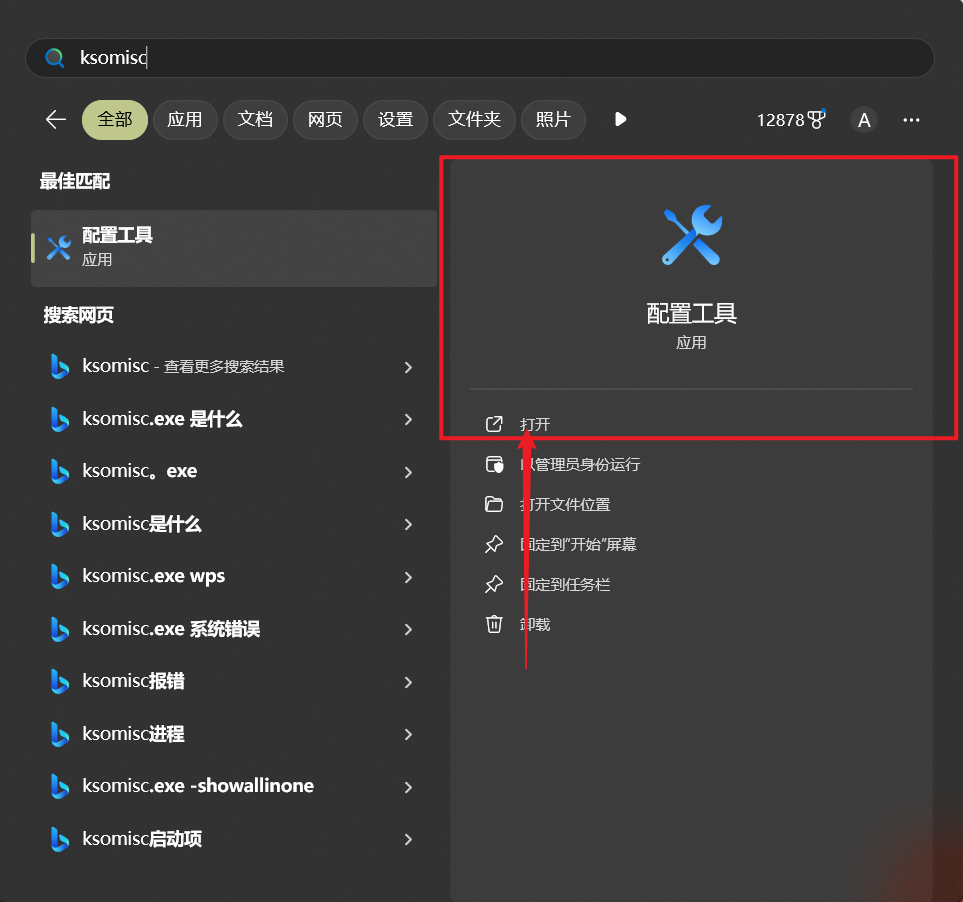Select the 配置工具 best match result
This screenshot has width=963, height=902.
click(x=234, y=248)
